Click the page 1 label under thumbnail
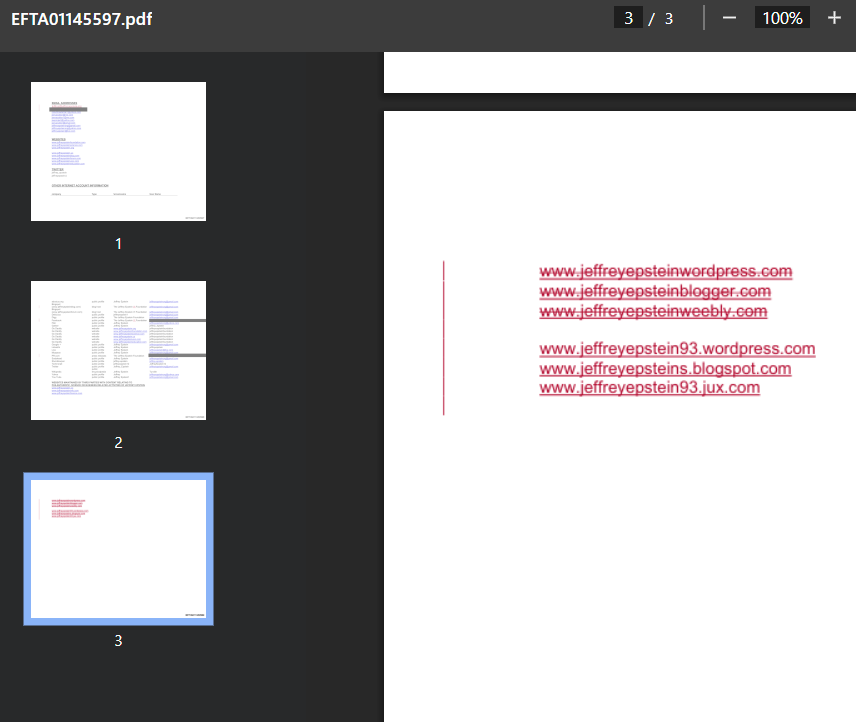This screenshot has height=722, width=856. [x=118, y=244]
